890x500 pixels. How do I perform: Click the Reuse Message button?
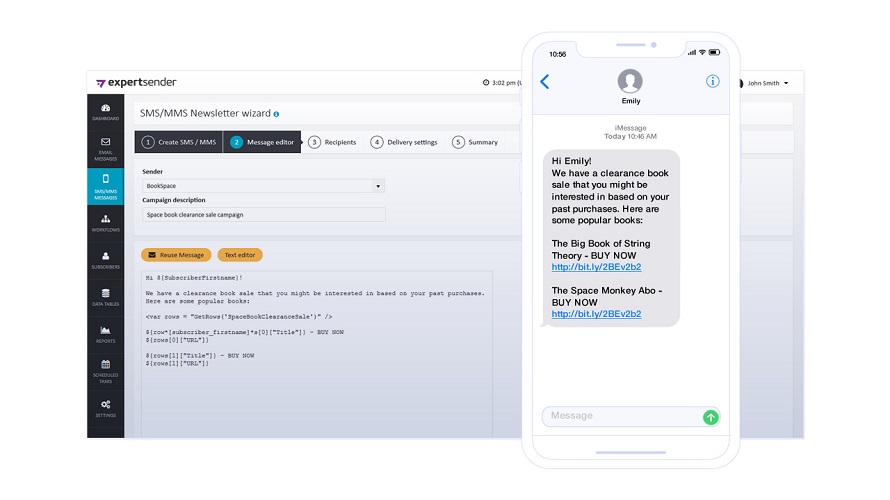(x=176, y=255)
